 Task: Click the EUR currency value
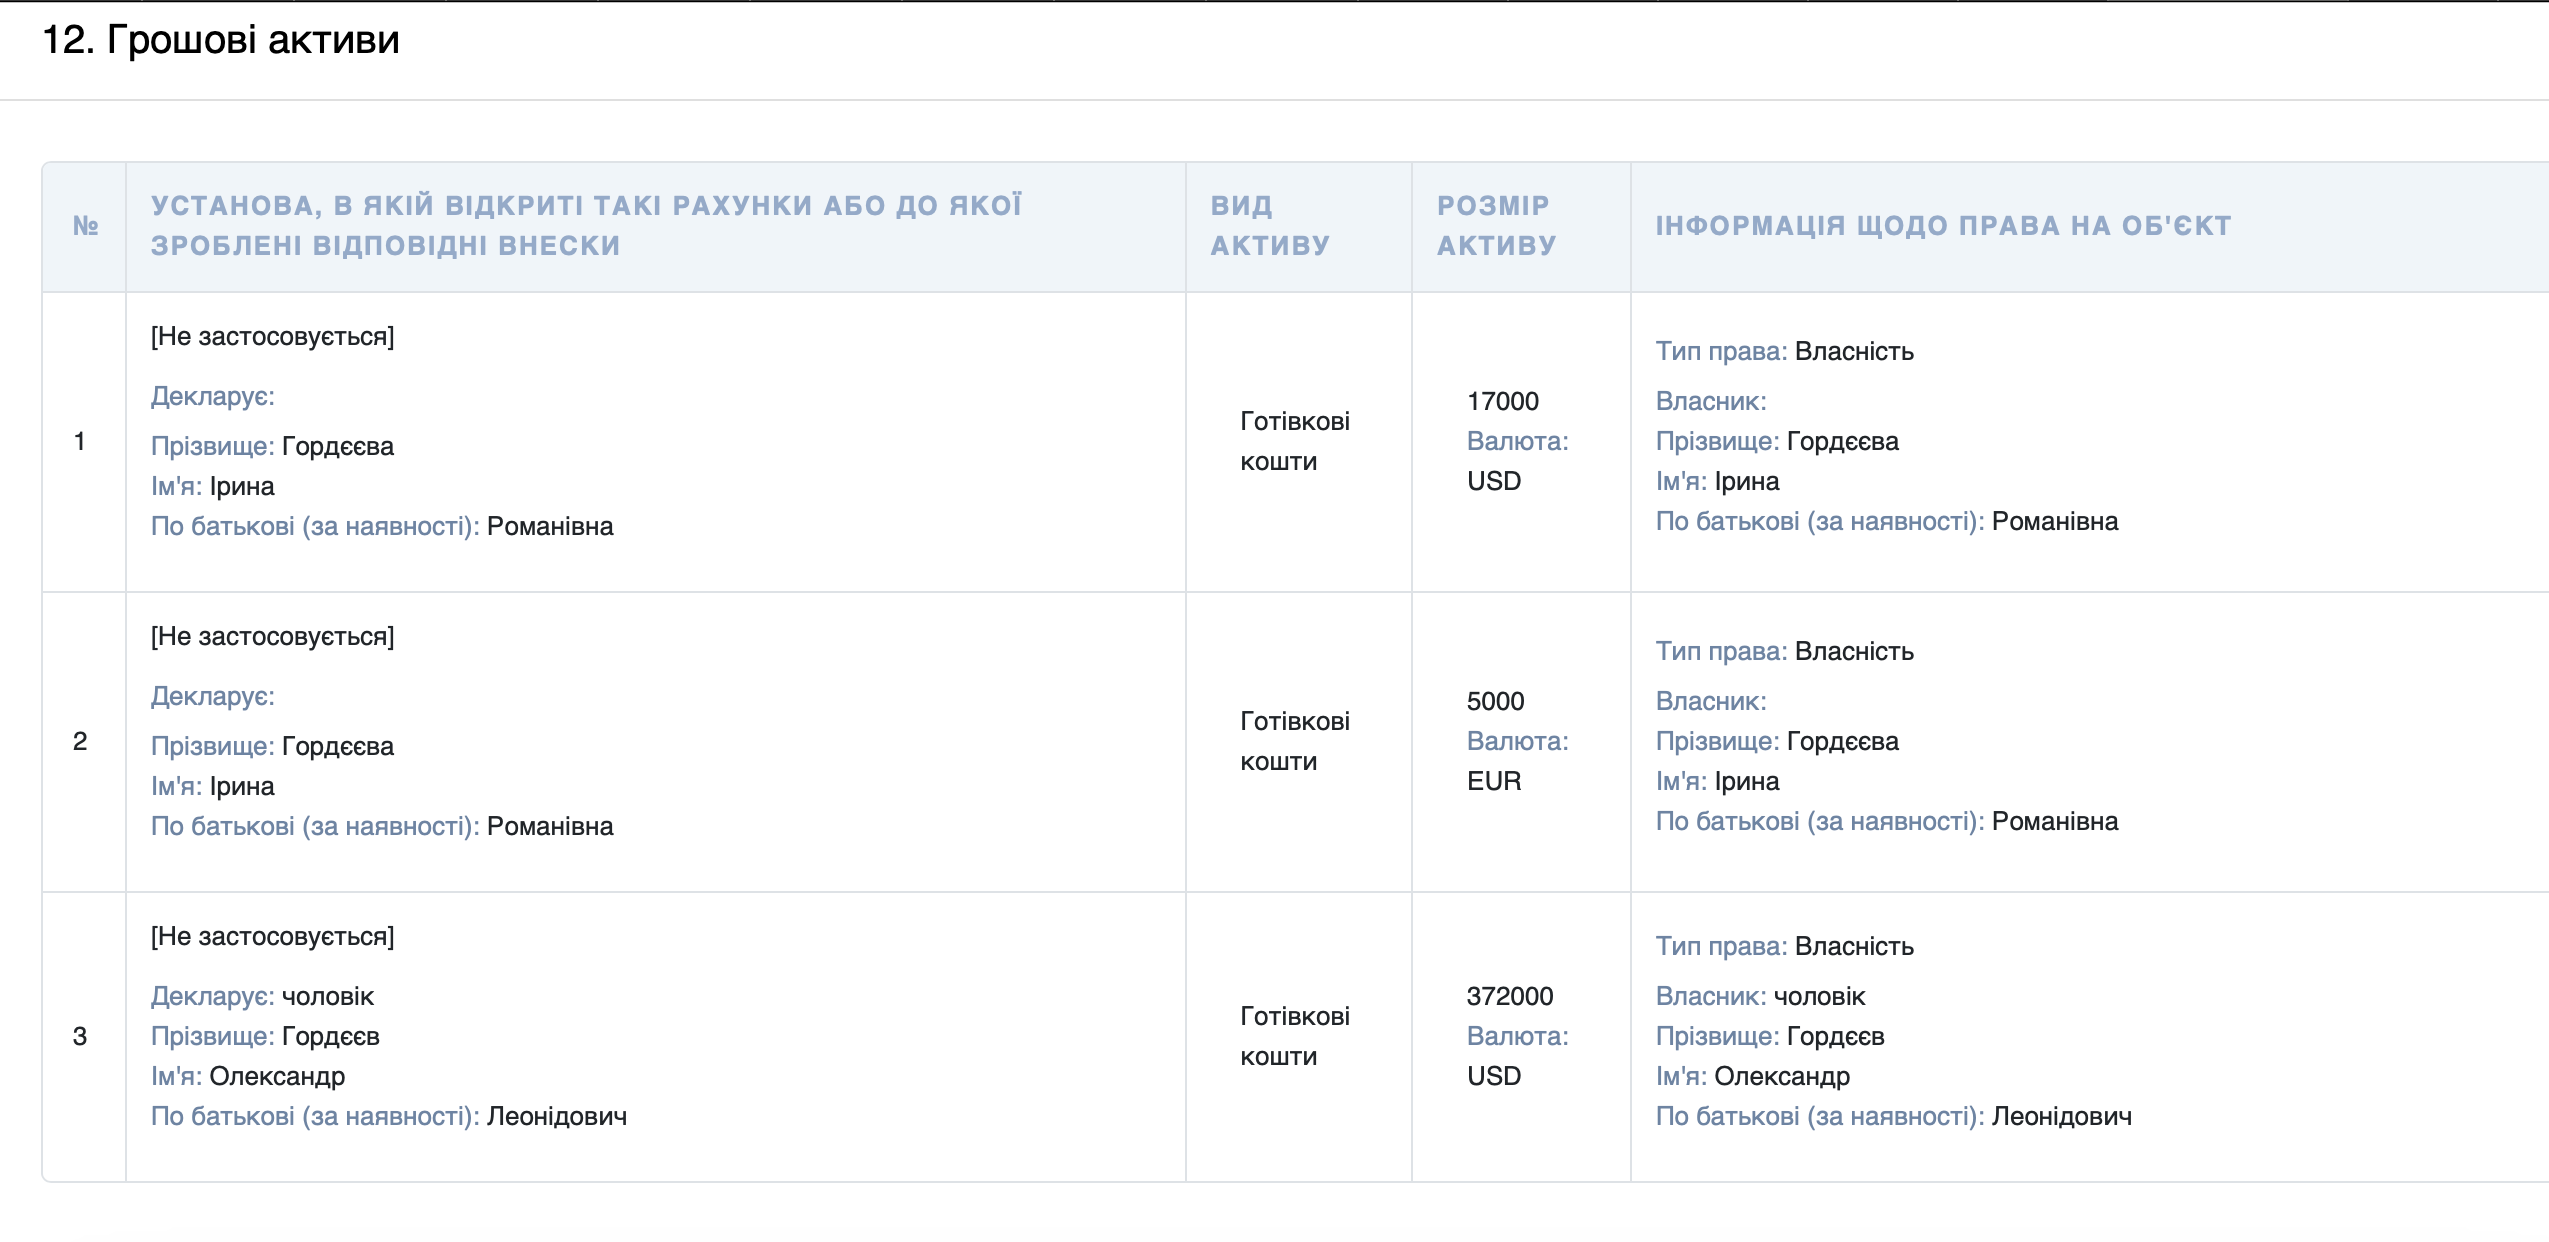click(1494, 782)
